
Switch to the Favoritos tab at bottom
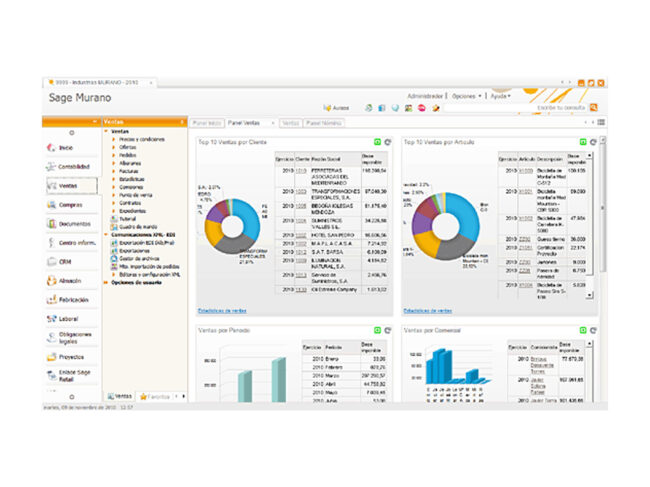point(157,396)
